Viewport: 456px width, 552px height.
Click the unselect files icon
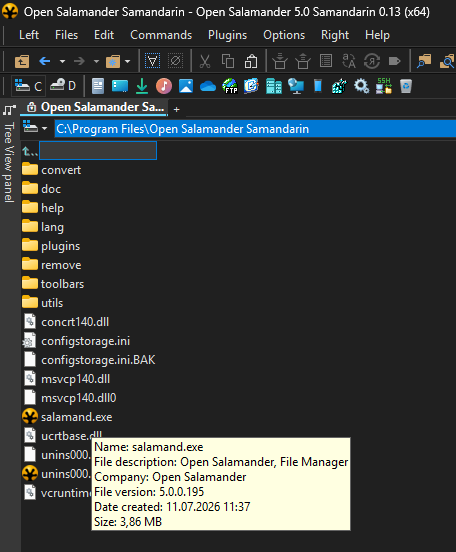pyautogui.click(x=175, y=61)
